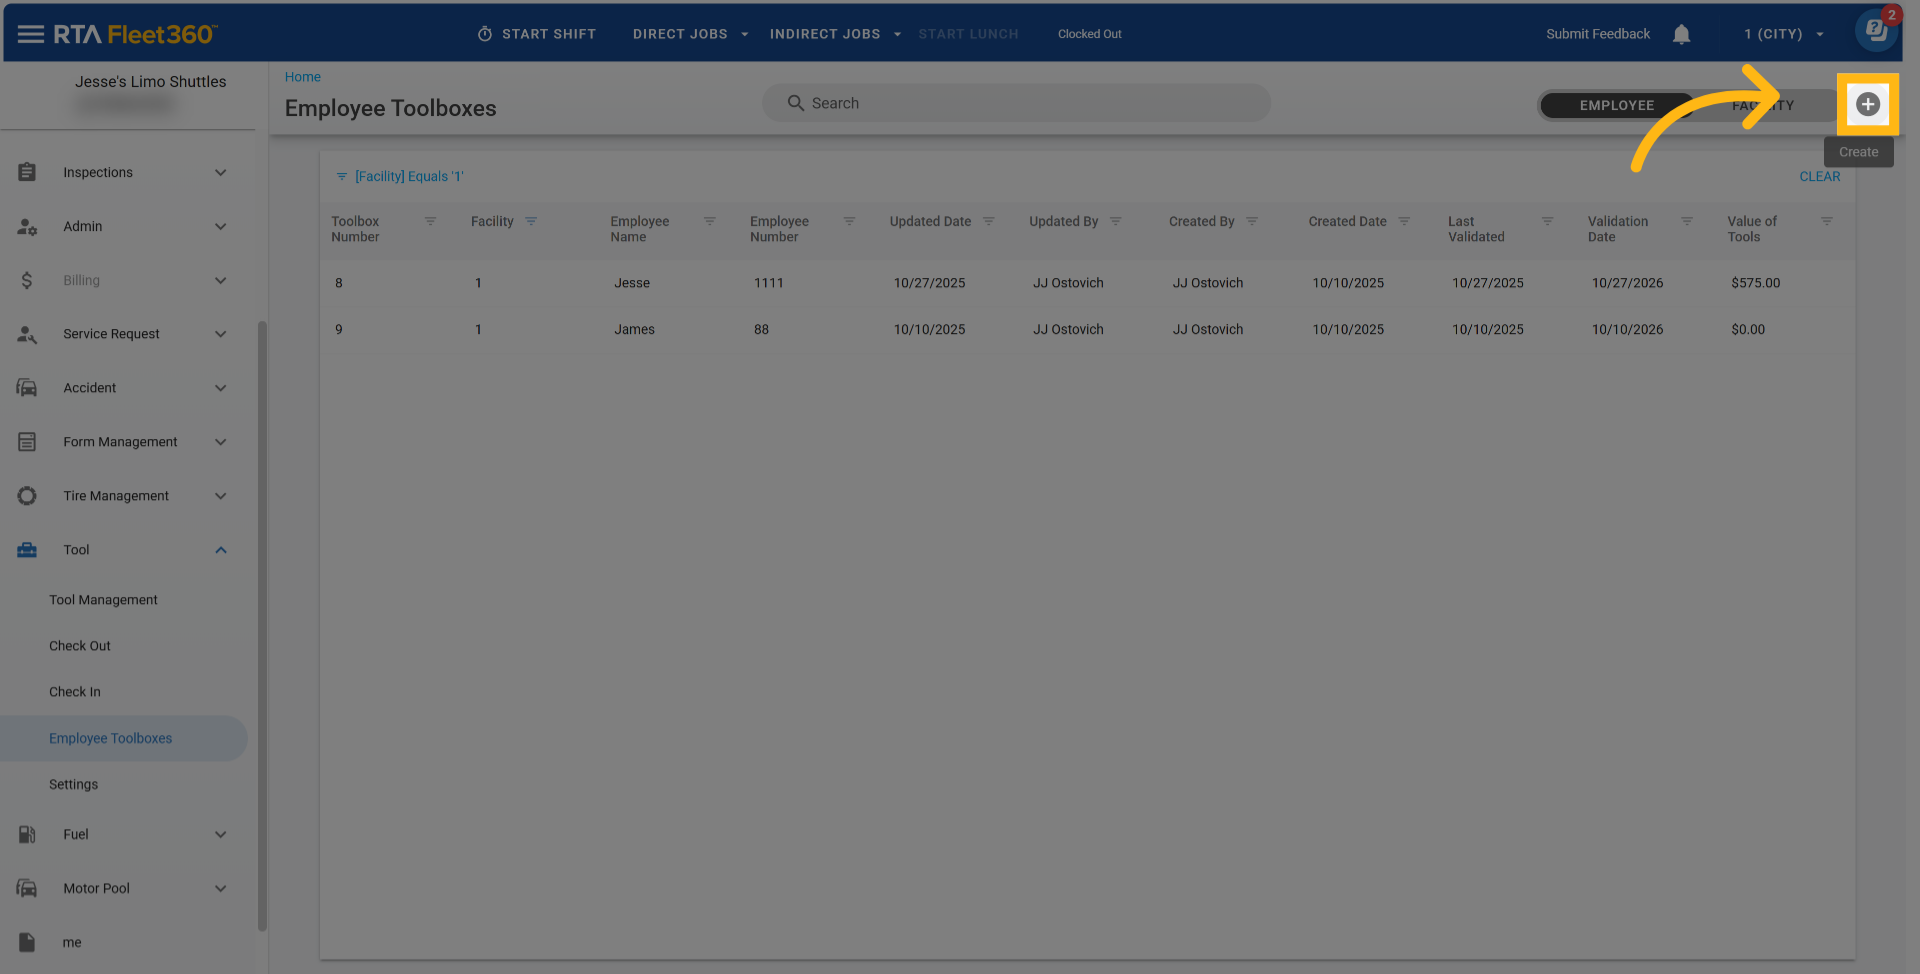This screenshot has width=1920, height=974.
Task: Open the hamburger navigation menu
Action: [x=30, y=34]
